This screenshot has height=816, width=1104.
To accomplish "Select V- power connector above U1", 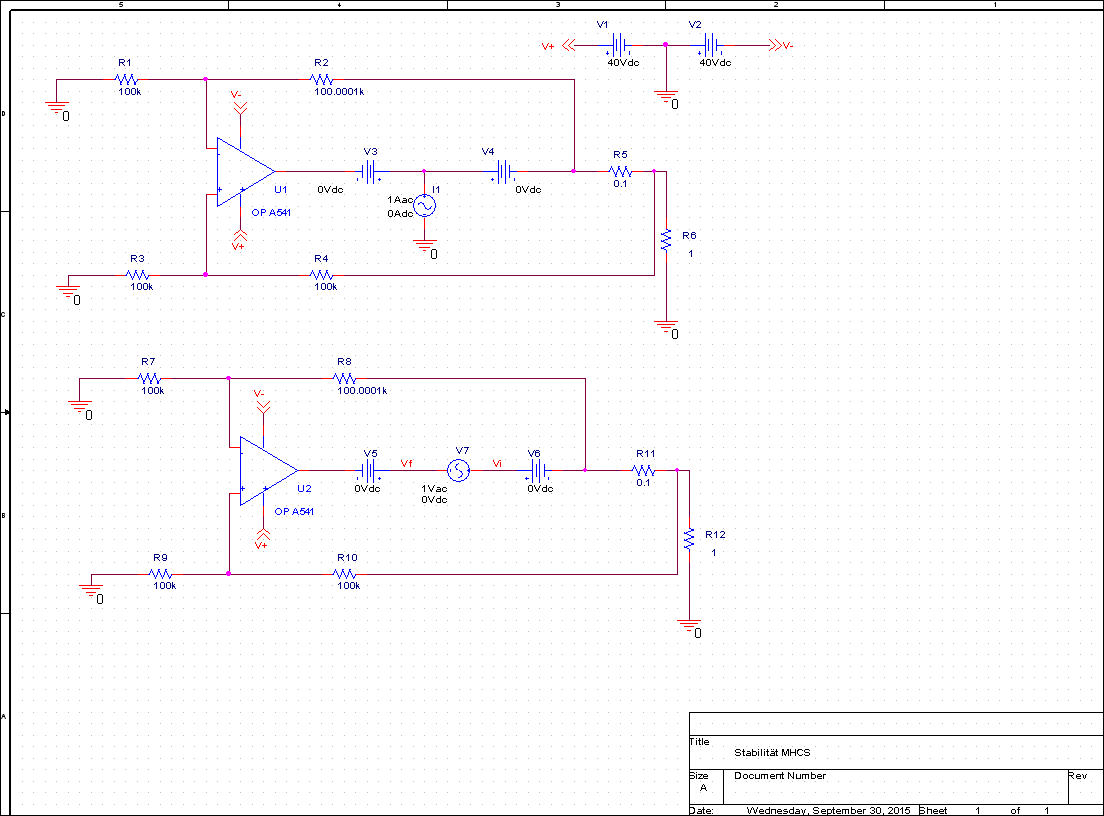I will 240,108.
